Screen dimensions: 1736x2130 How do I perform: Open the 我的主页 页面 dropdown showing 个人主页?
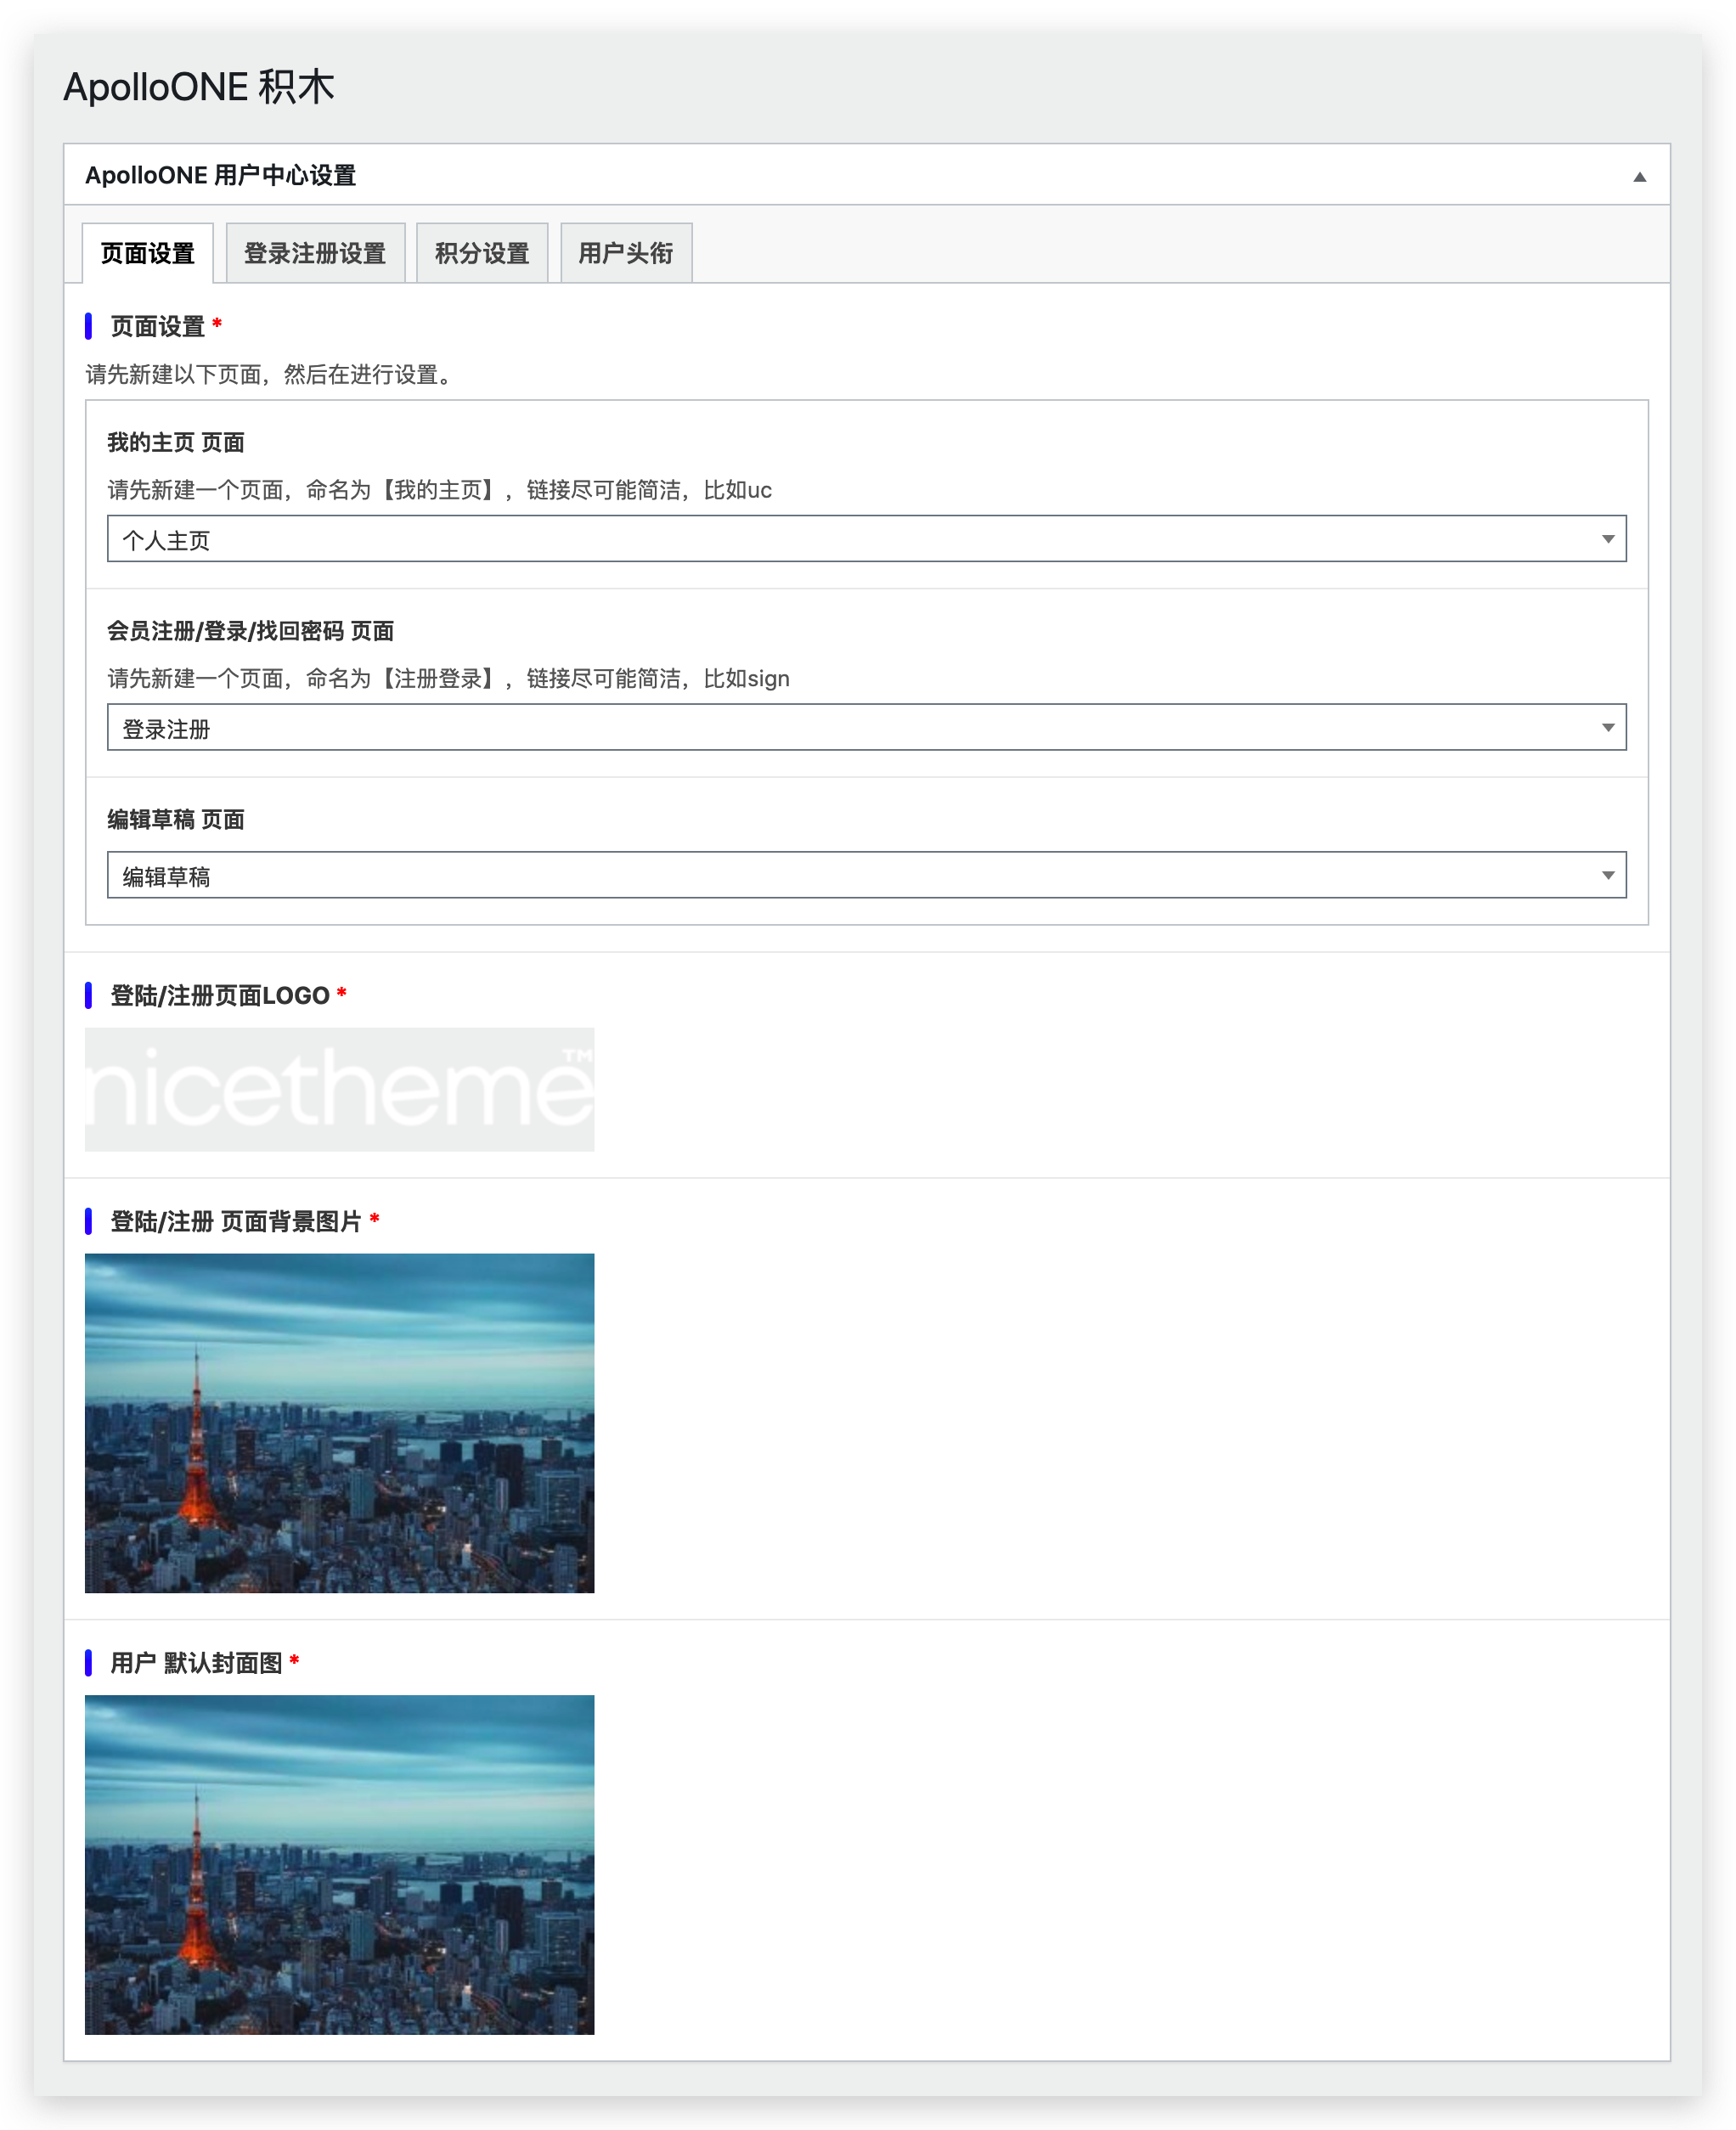point(866,539)
